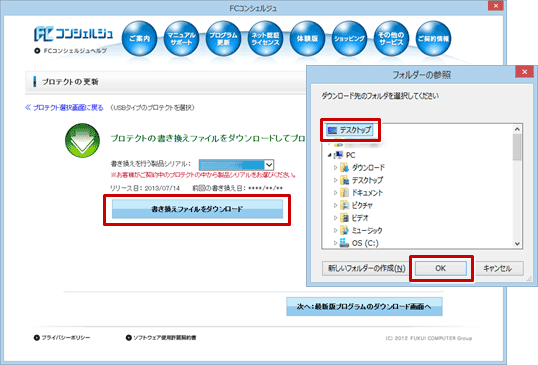Expand the OS (C:) drive node
This screenshot has height=365, width=538.
click(x=335, y=243)
